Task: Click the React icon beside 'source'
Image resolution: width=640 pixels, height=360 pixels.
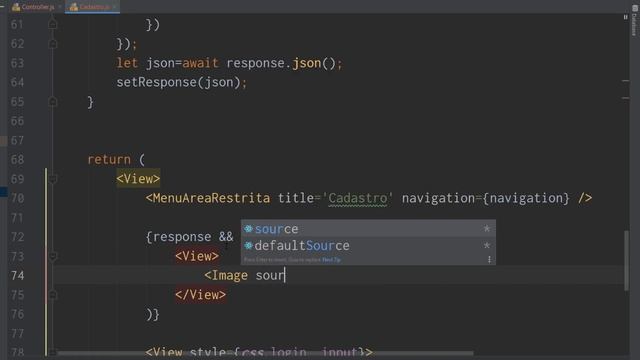Action: (248, 229)
